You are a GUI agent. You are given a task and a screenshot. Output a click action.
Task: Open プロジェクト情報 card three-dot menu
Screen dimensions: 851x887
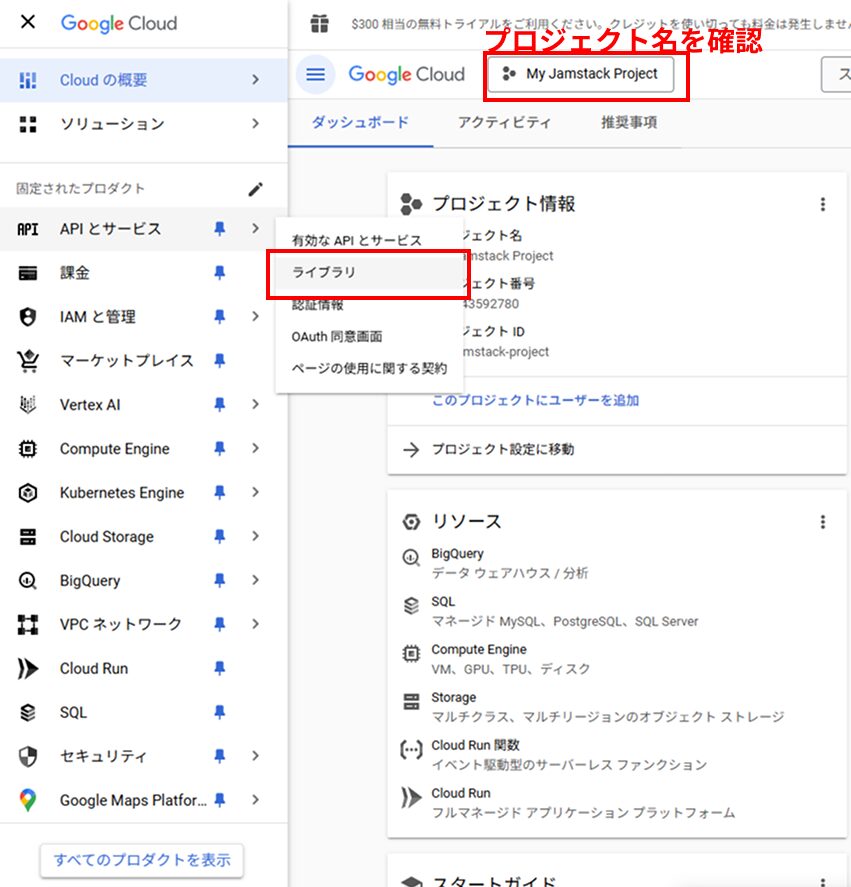click(823, 204)
